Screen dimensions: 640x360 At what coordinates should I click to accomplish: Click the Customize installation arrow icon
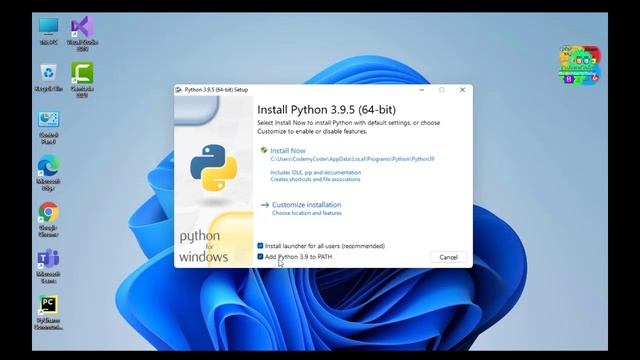point(265,205)
